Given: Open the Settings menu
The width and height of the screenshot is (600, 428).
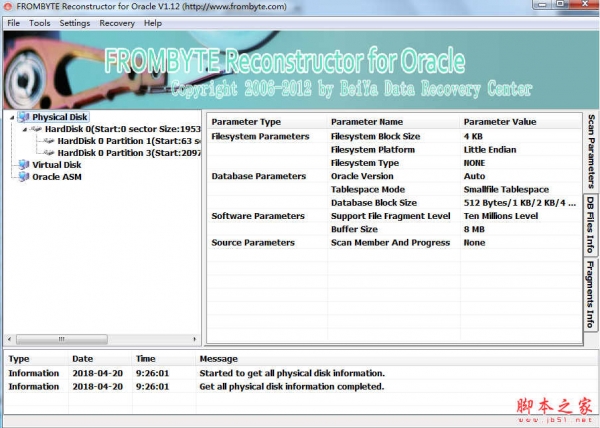Looking at the screenshot, I should click(x=74, y=22).
